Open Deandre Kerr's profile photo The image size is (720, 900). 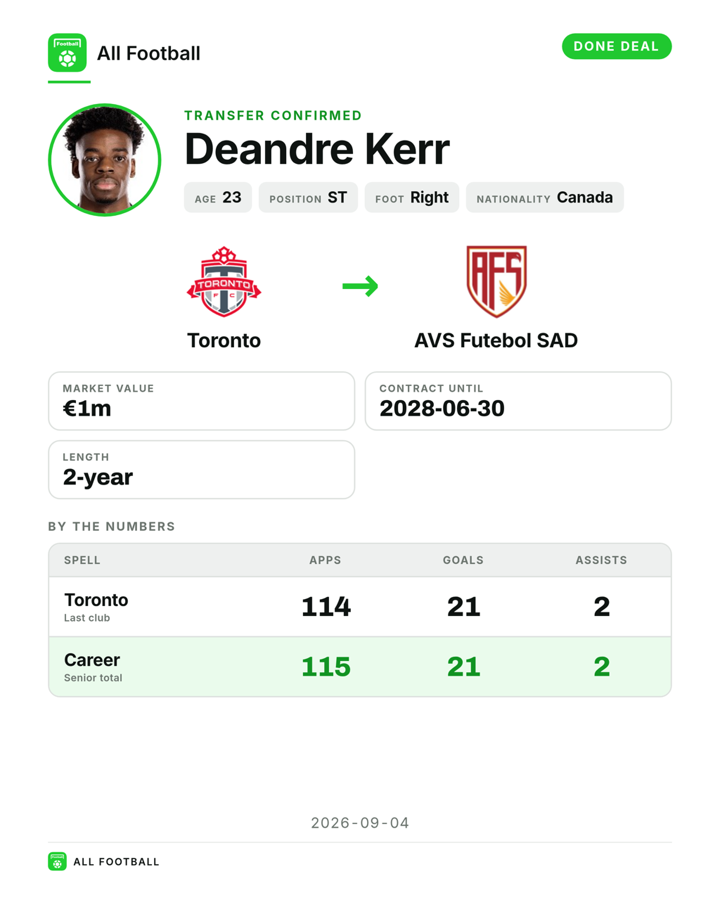[104, 160]
